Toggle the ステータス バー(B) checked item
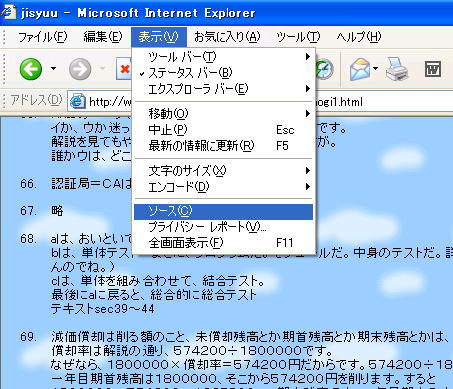 223,73
